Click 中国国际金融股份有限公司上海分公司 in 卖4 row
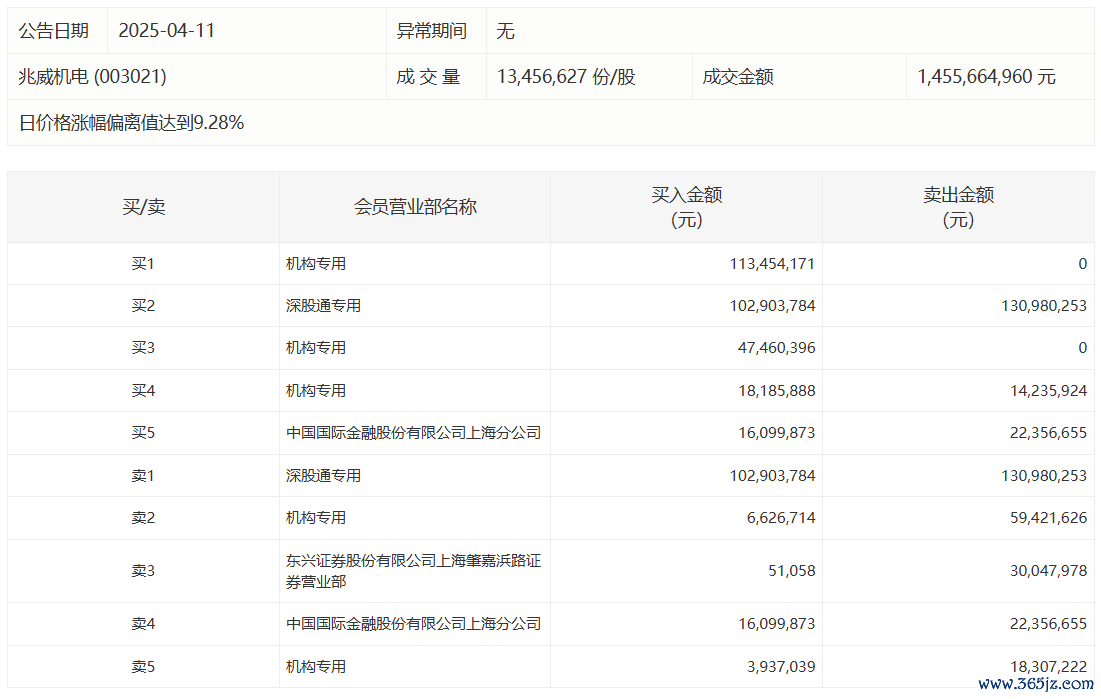This screenshot has height=699, width=1101. coord(414,624)
